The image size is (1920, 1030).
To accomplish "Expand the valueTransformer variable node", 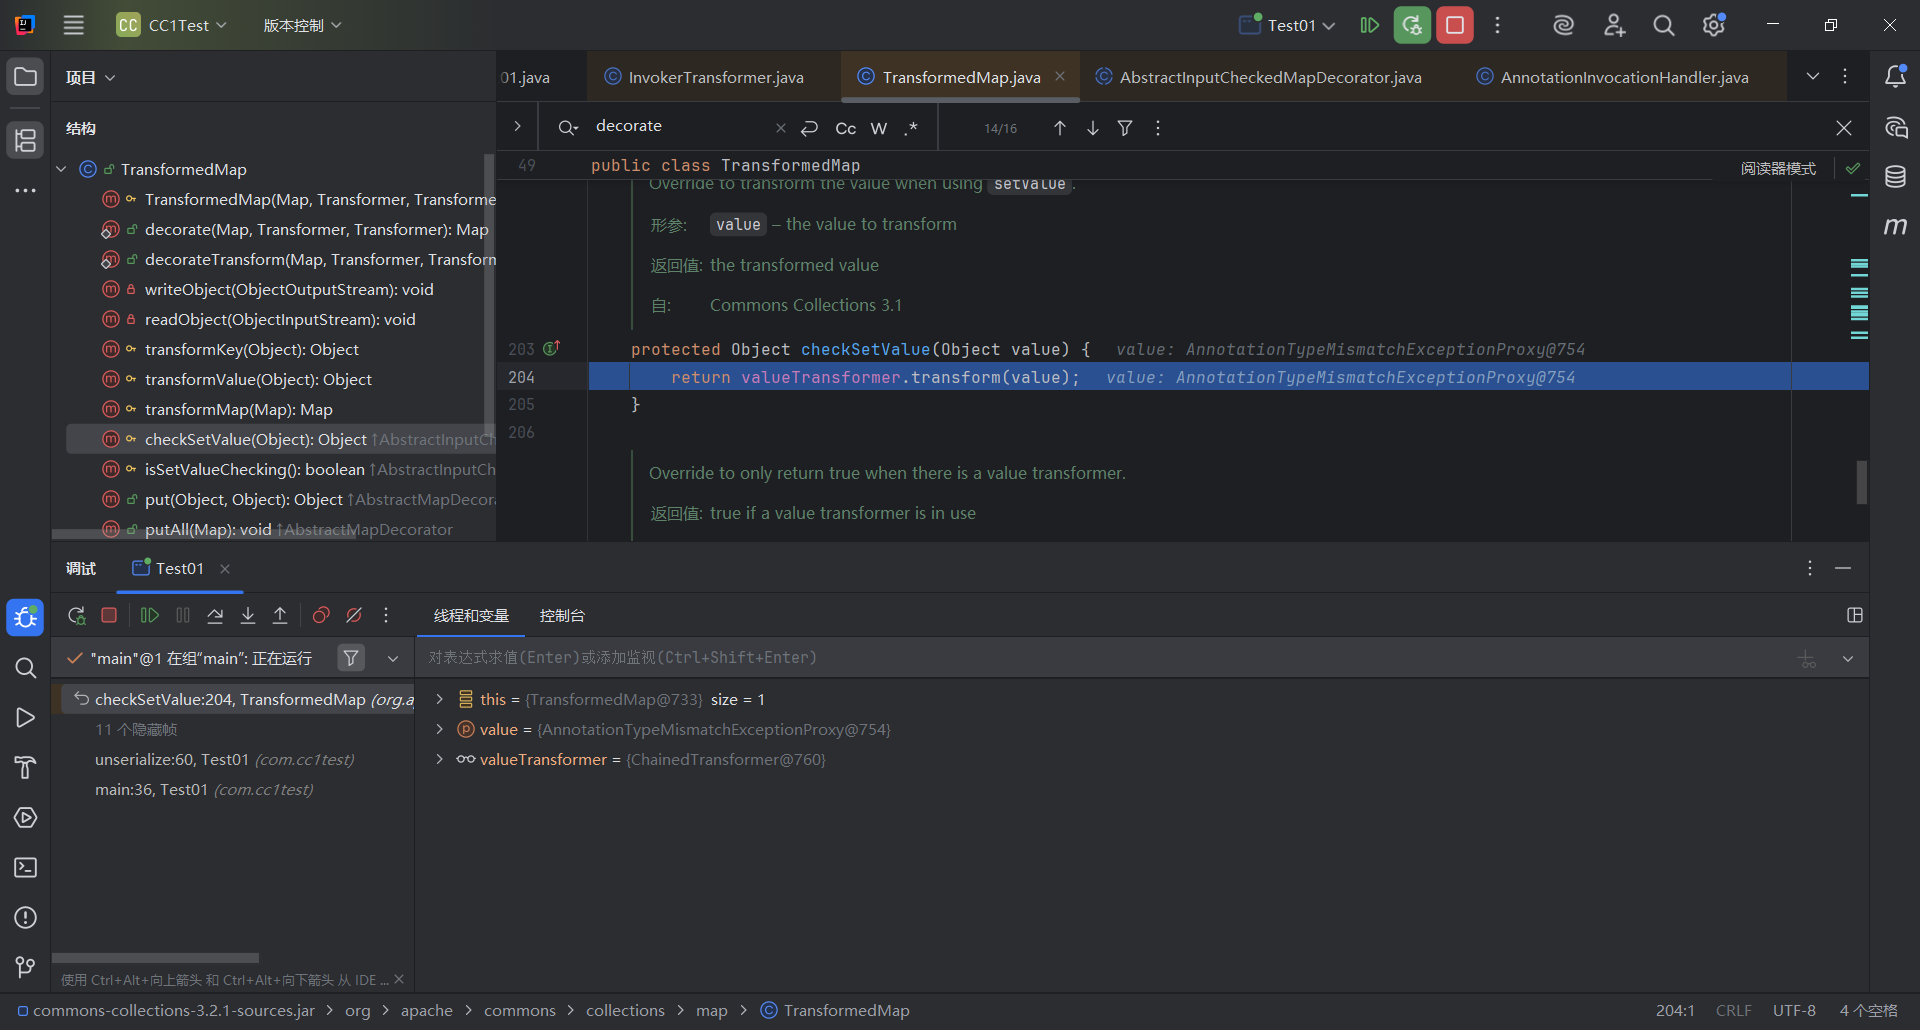I will pyautogui.click(x=439, y=759).
